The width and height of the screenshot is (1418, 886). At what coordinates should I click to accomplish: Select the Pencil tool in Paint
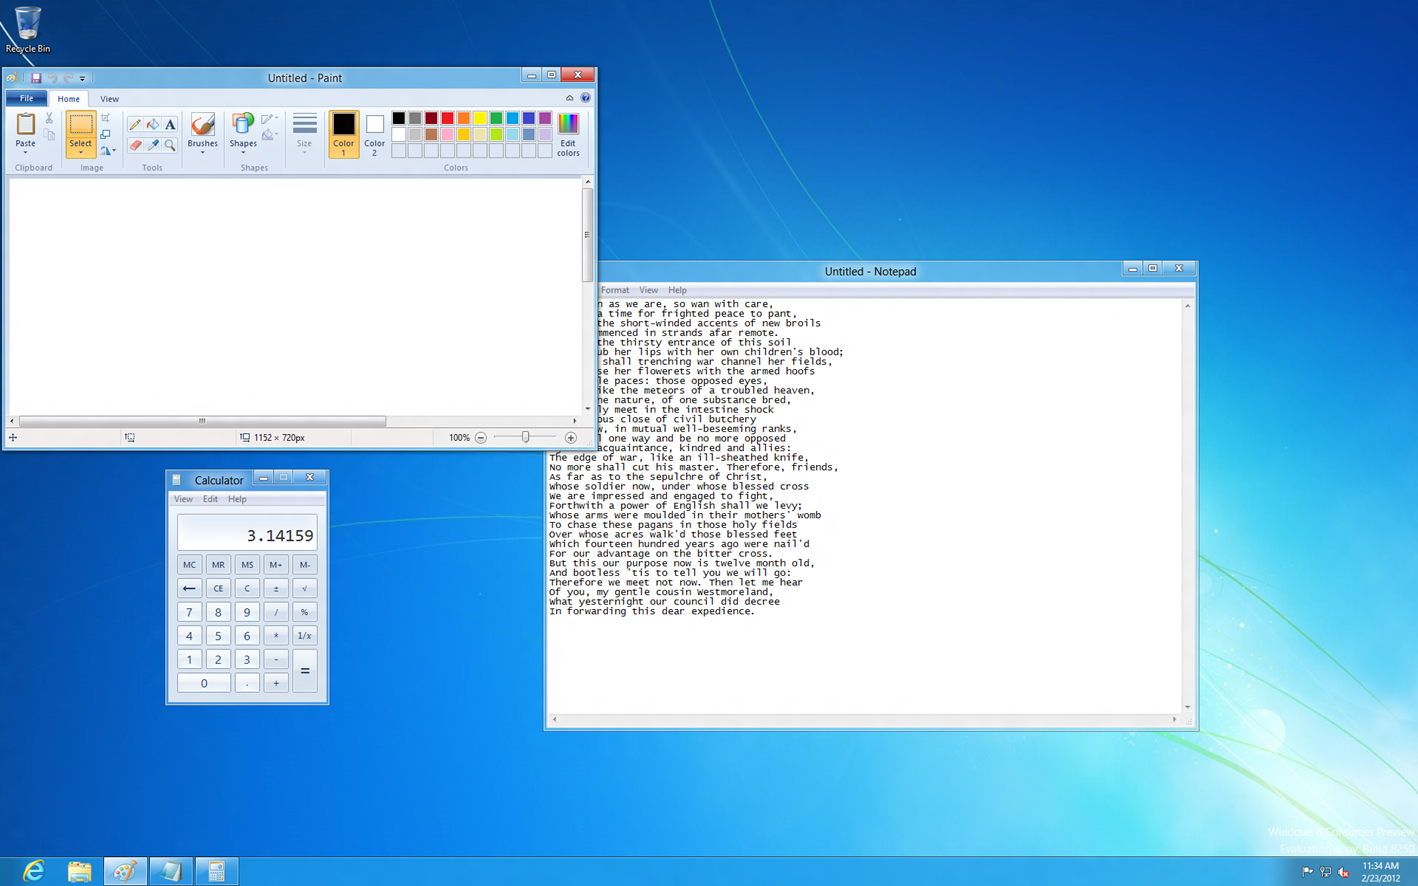135,125
